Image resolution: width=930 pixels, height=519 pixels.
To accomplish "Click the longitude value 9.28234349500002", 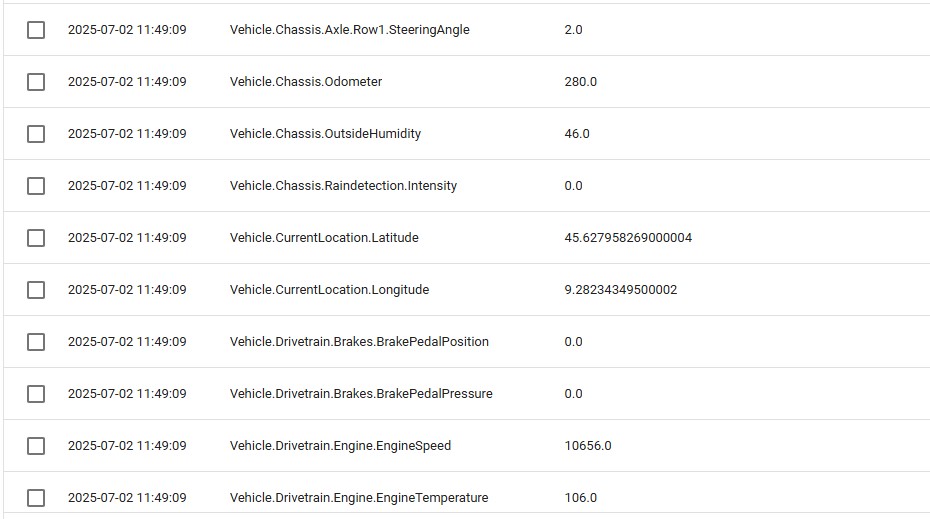I will click(x=620, y=290).
